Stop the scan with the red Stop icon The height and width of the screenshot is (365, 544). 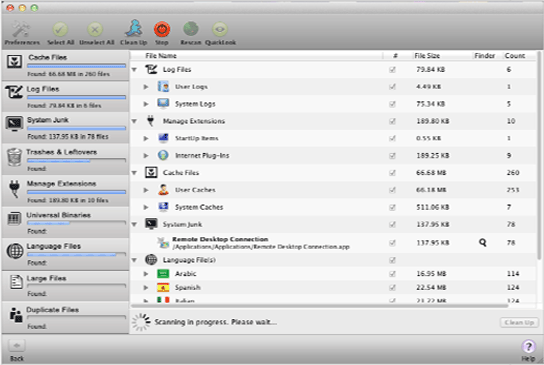(x=162, y=29)
